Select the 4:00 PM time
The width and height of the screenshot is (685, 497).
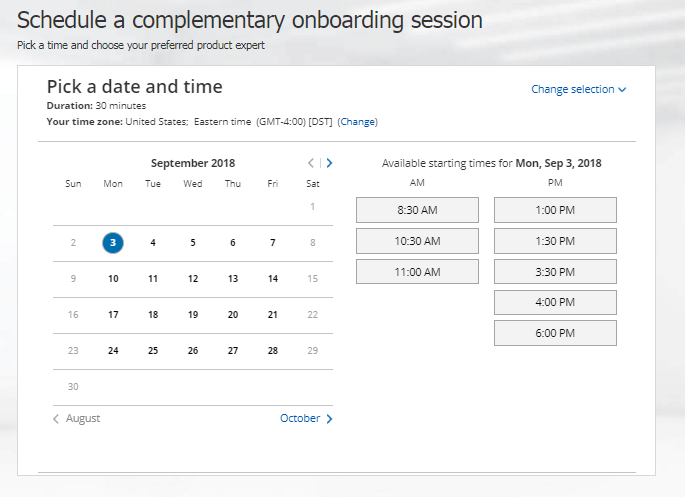click(x=555, y=302)
